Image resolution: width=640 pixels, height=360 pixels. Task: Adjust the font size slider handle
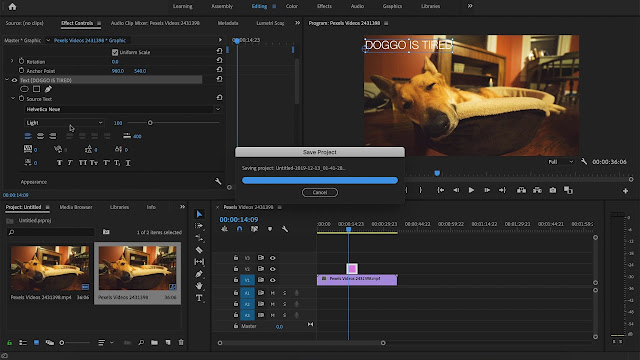[150, 123]
